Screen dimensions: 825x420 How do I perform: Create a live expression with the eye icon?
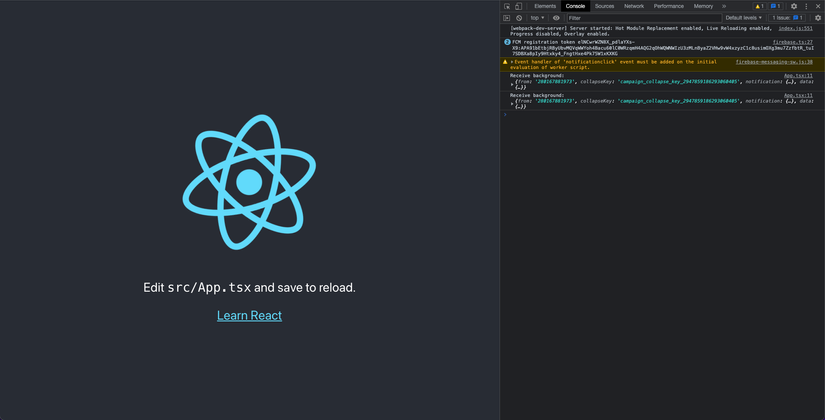(x=556, y=18)
